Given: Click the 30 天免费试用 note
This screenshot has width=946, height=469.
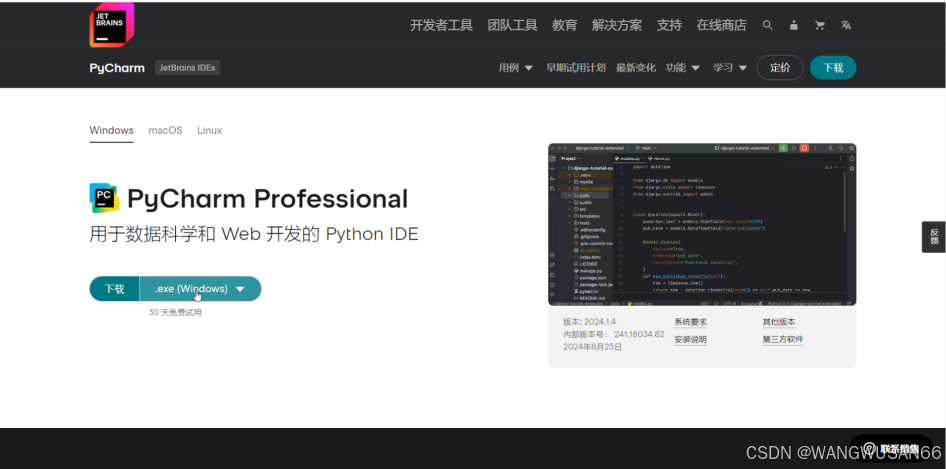Looking at the screenshot, I should click(x=175, y=313).
